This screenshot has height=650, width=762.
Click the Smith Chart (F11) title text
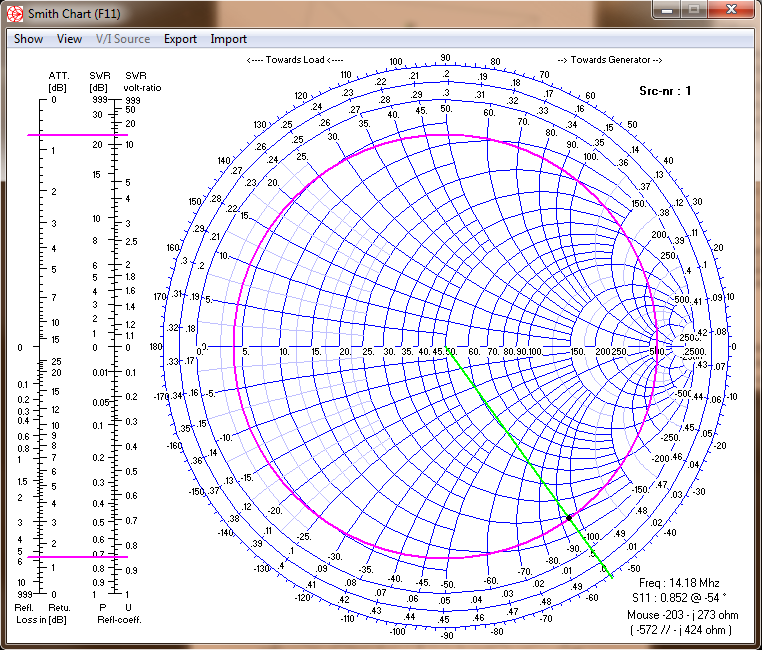(74, 14)
